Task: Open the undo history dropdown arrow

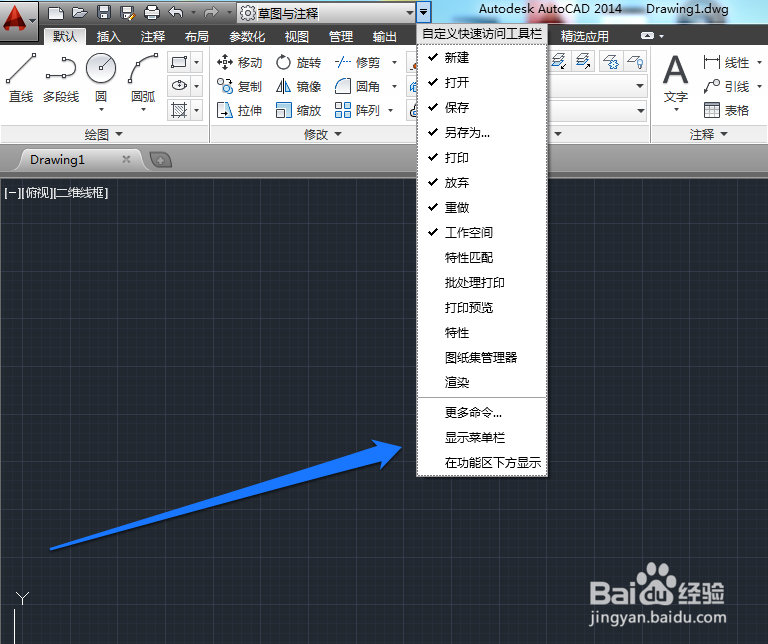Action: [193, 13]
